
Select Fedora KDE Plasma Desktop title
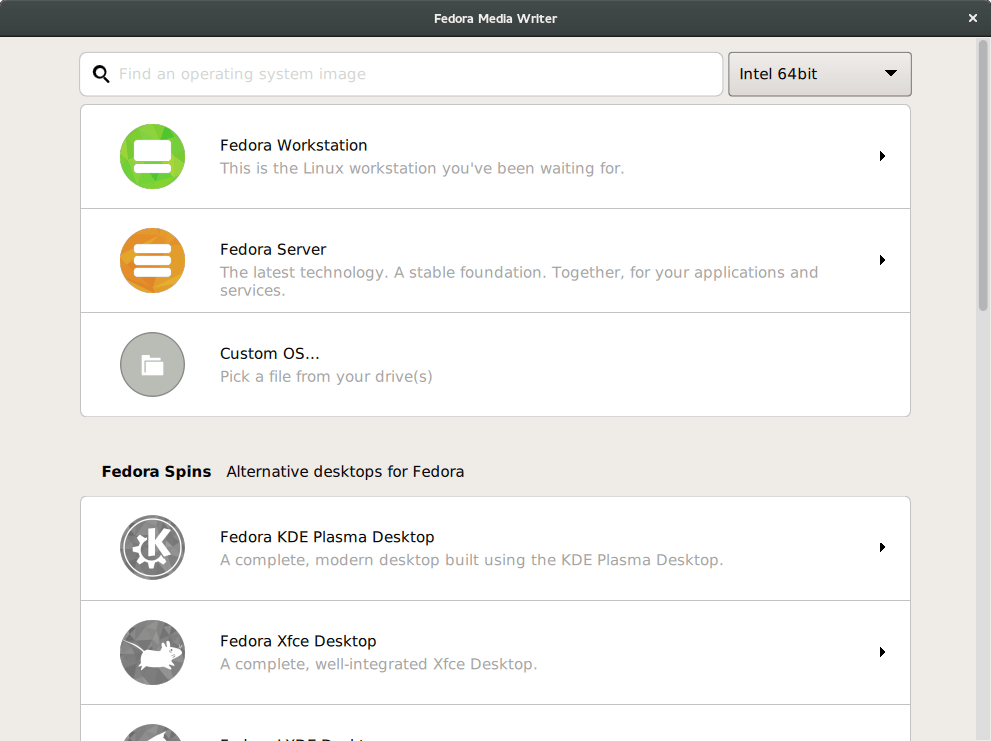(327, 537)
